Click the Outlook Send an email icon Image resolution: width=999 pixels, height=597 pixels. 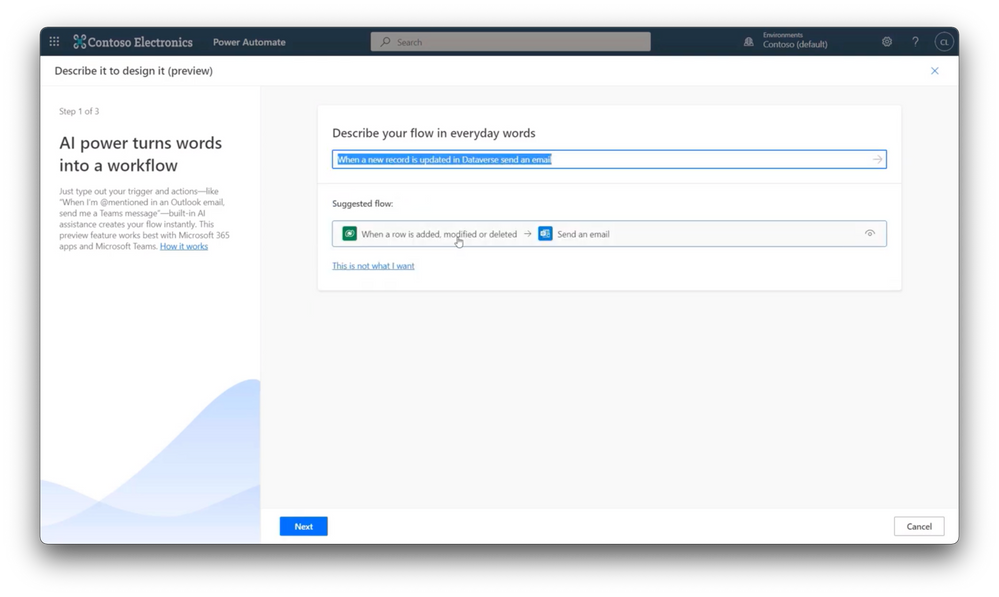point(545,234)
